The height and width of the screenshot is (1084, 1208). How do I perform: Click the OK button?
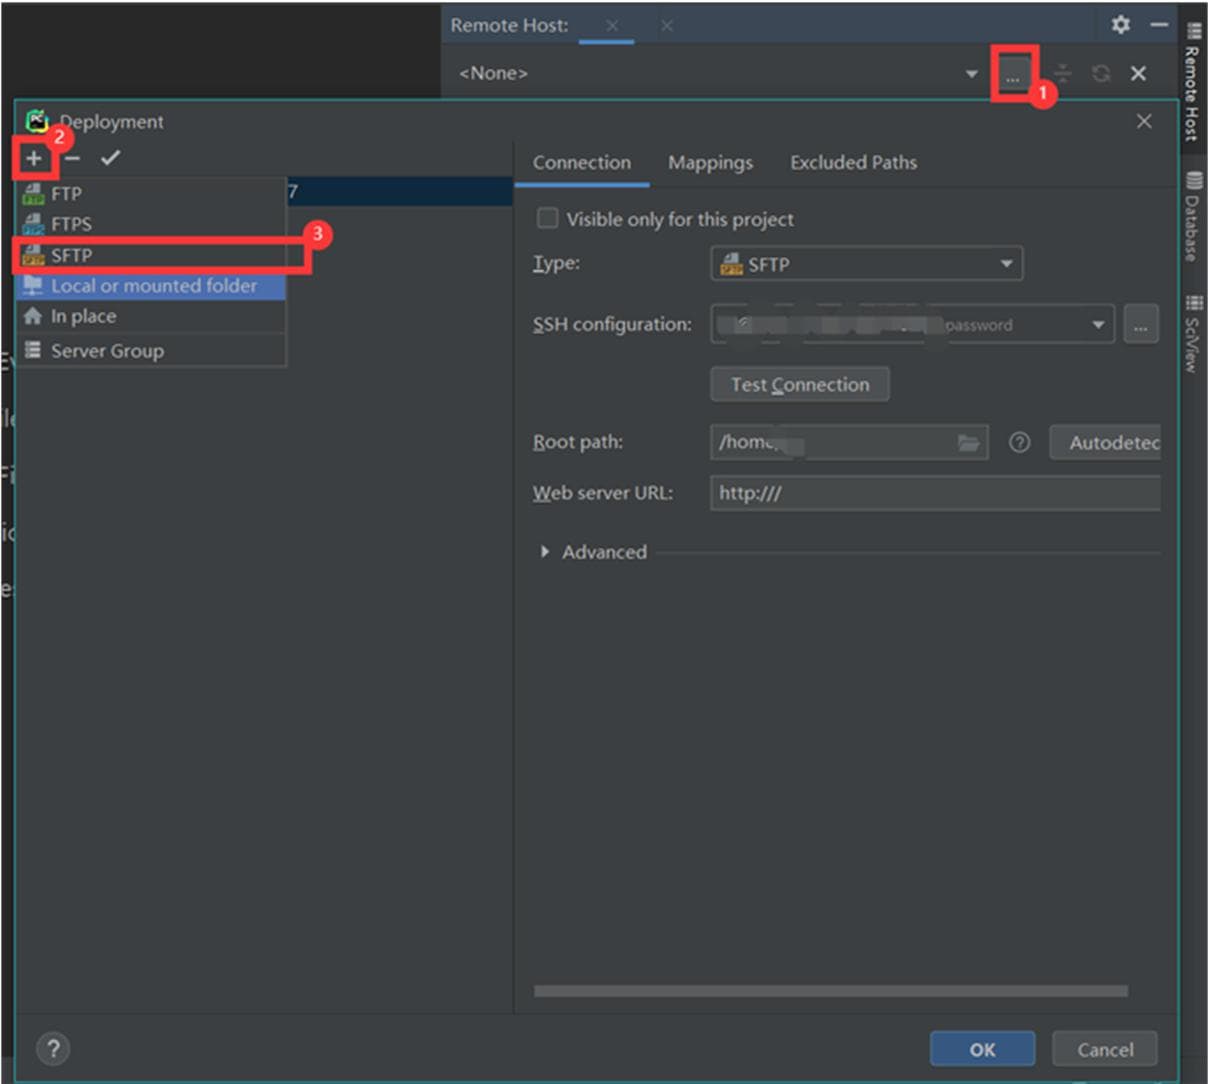point(982,1049)
